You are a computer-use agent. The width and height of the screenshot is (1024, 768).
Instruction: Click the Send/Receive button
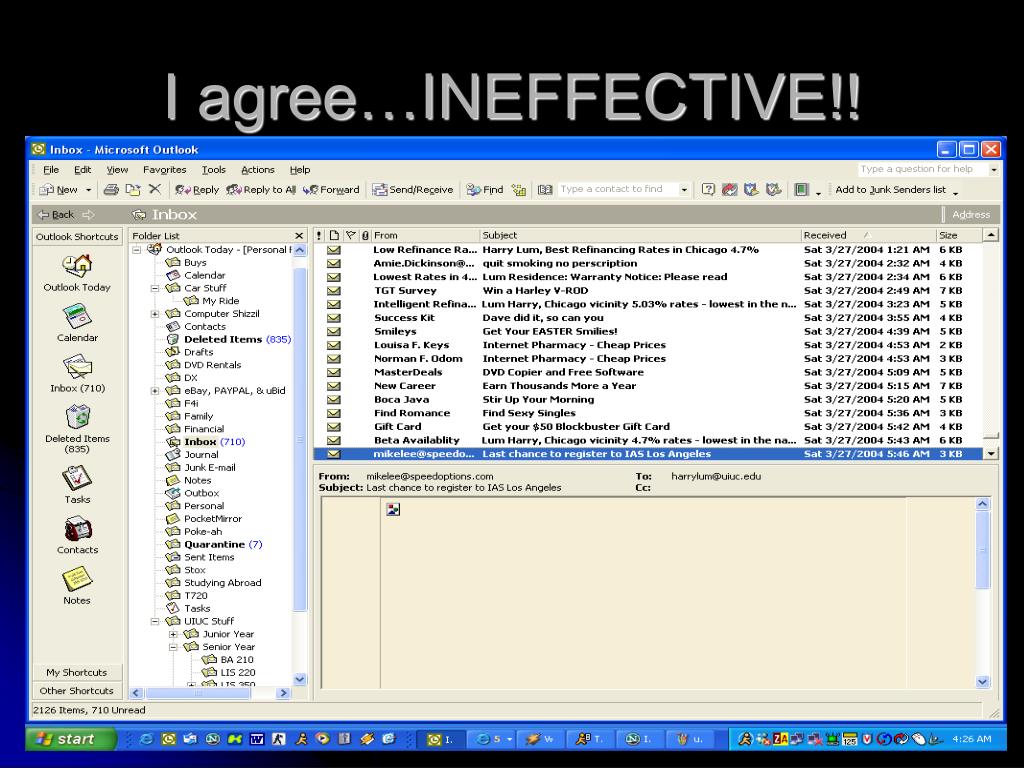click(413, 189)
